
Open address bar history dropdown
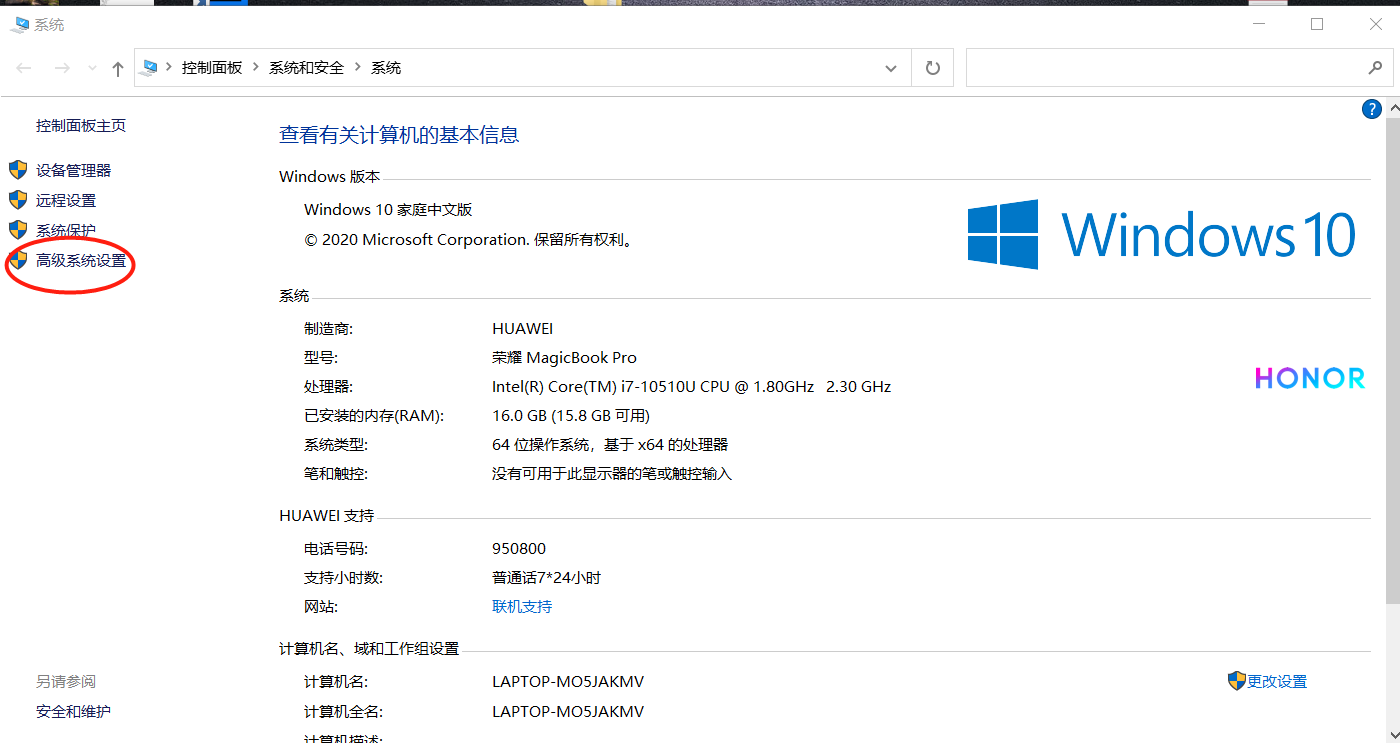tap(891, 68)
